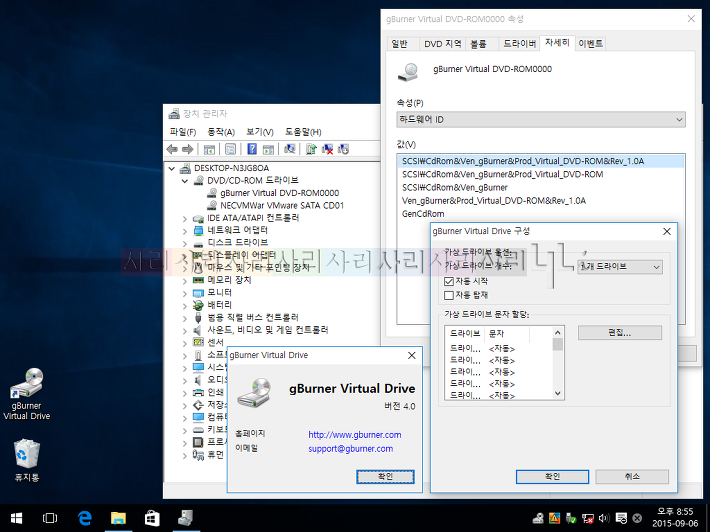Viewport: 710px width, 532px height.
Task: Open the Windows Store taskbar icon
Action: pyautogui.click(x=152, y=518)
